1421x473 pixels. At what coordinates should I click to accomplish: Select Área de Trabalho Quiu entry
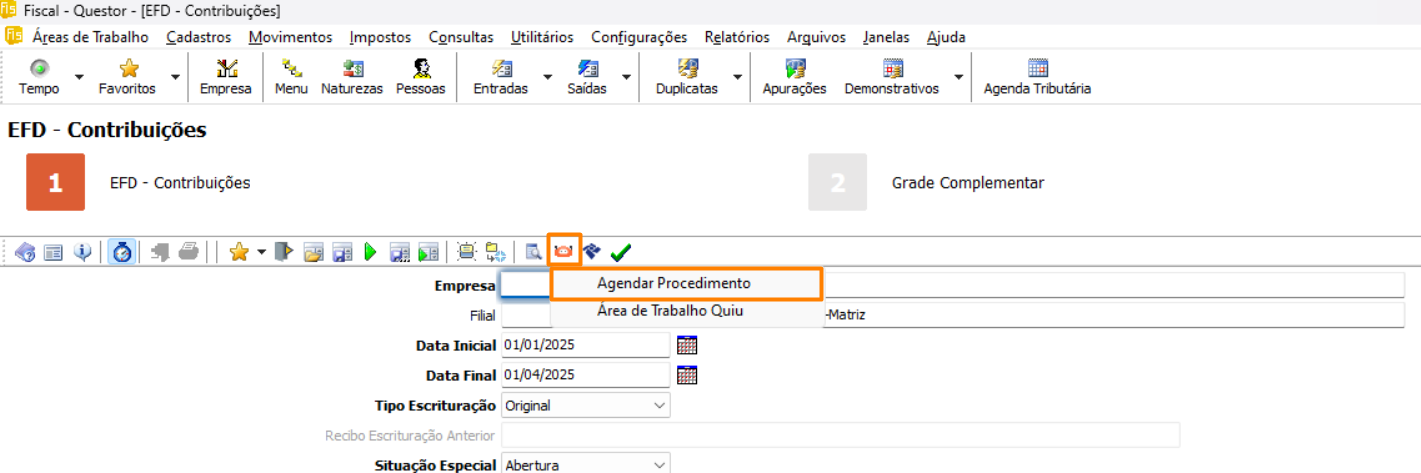coord(670,311)
